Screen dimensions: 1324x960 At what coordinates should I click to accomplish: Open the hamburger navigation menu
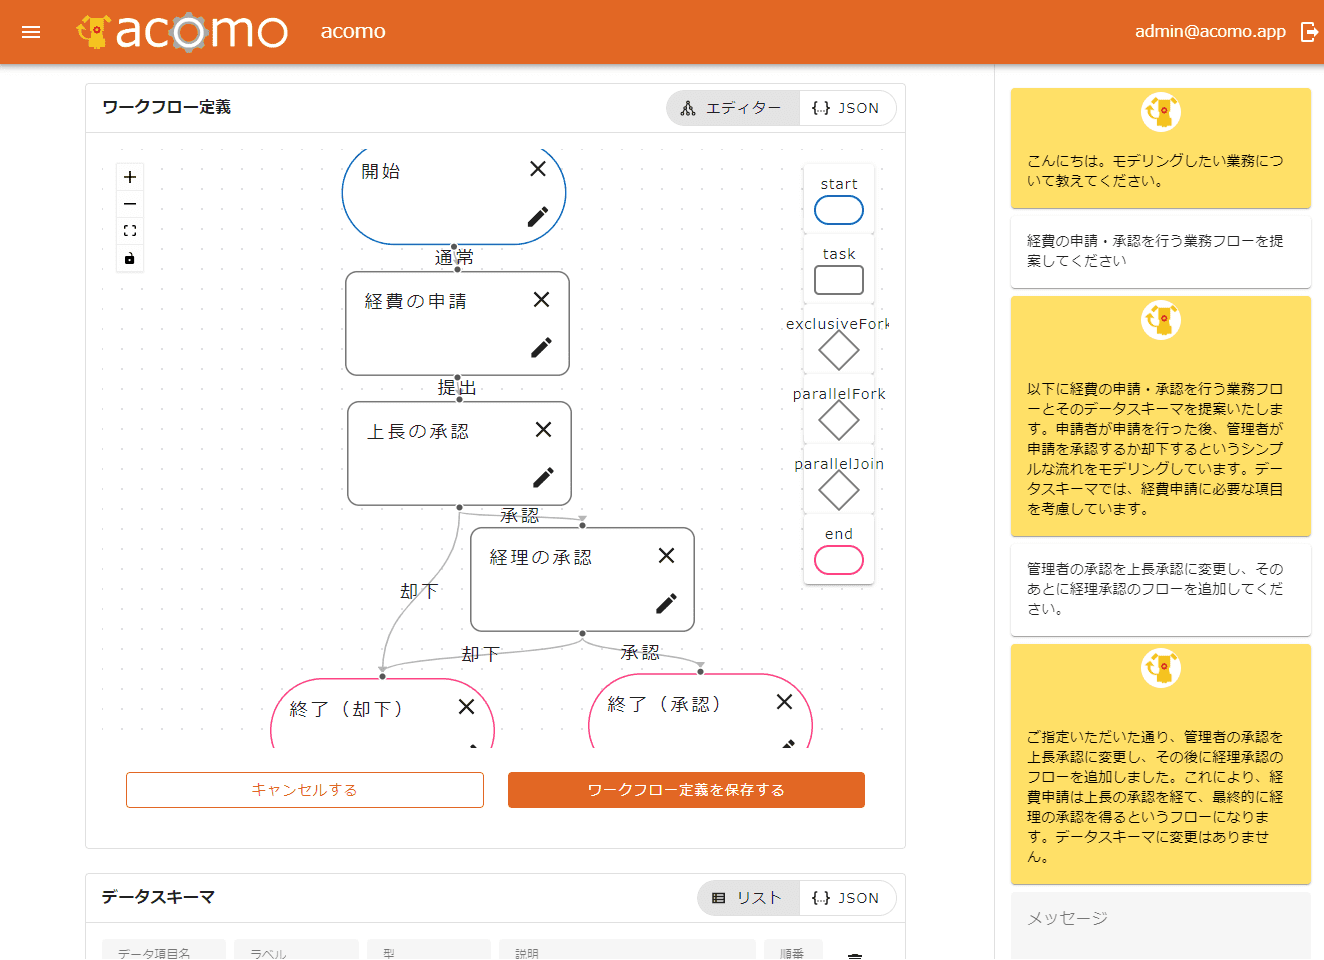[x=31, y=32]
